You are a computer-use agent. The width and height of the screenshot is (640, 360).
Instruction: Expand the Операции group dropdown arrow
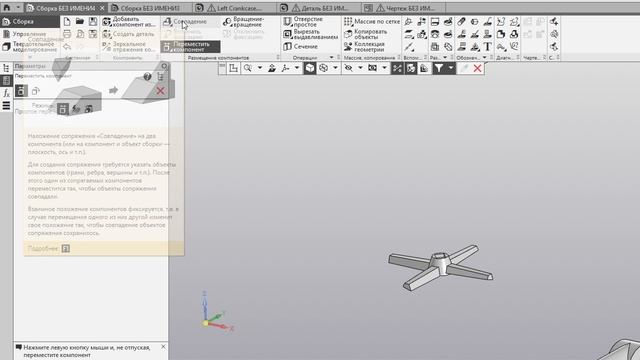tap(331, 58)
